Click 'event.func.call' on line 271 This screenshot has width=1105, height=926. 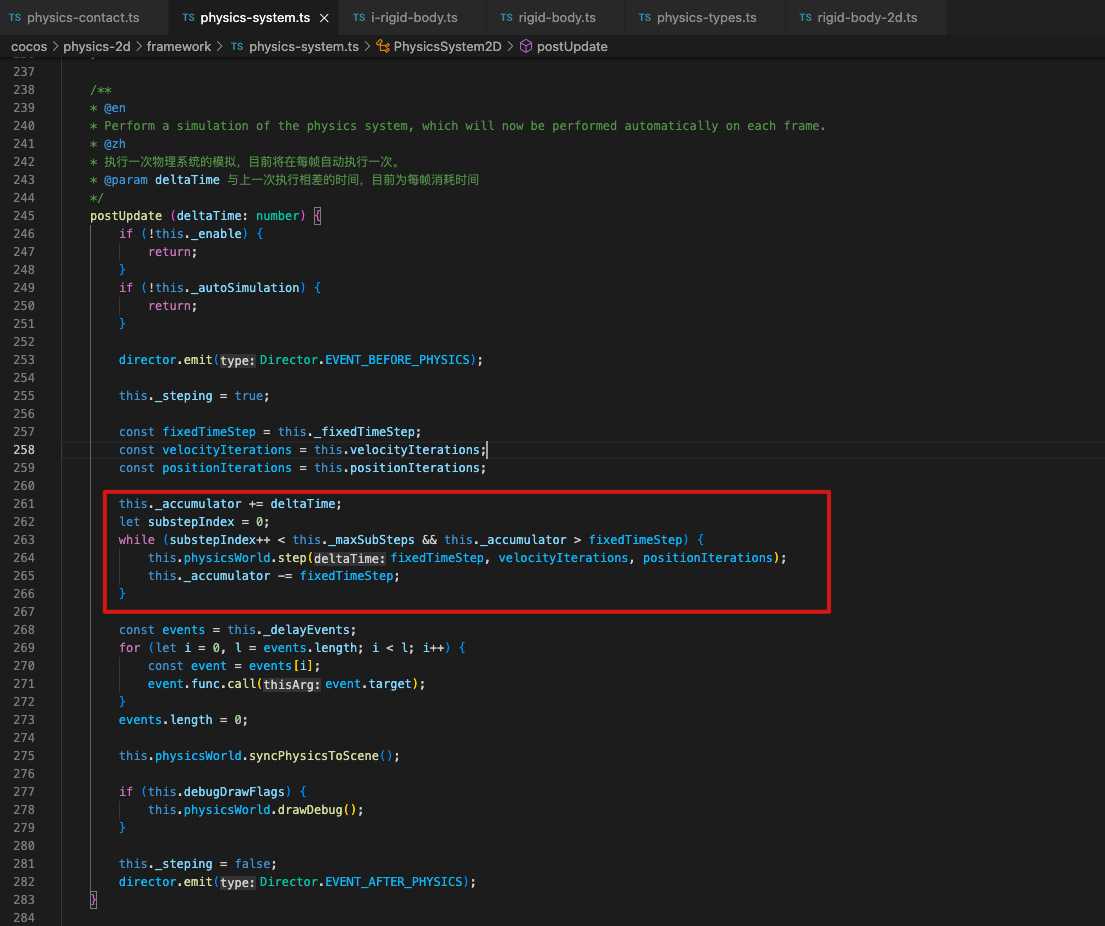[x=202, y=684]
